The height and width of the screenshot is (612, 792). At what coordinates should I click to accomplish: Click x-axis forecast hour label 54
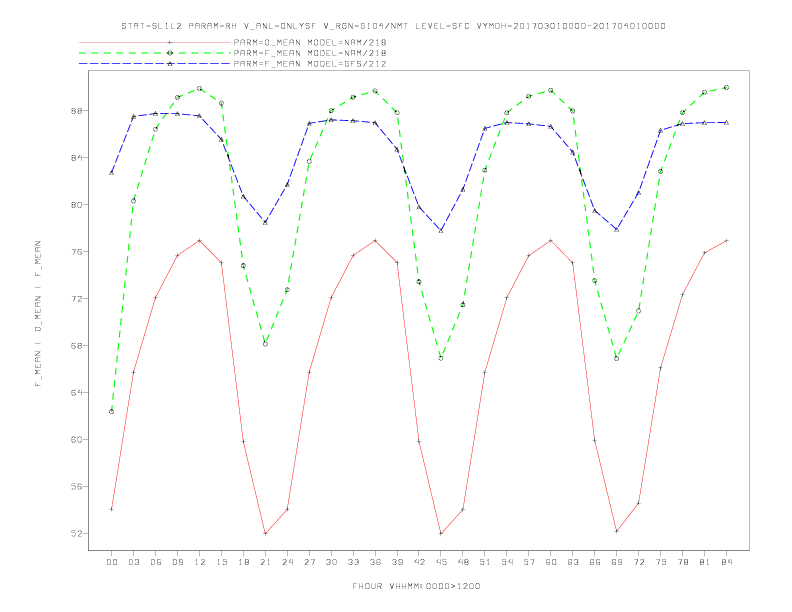[507, 562]
